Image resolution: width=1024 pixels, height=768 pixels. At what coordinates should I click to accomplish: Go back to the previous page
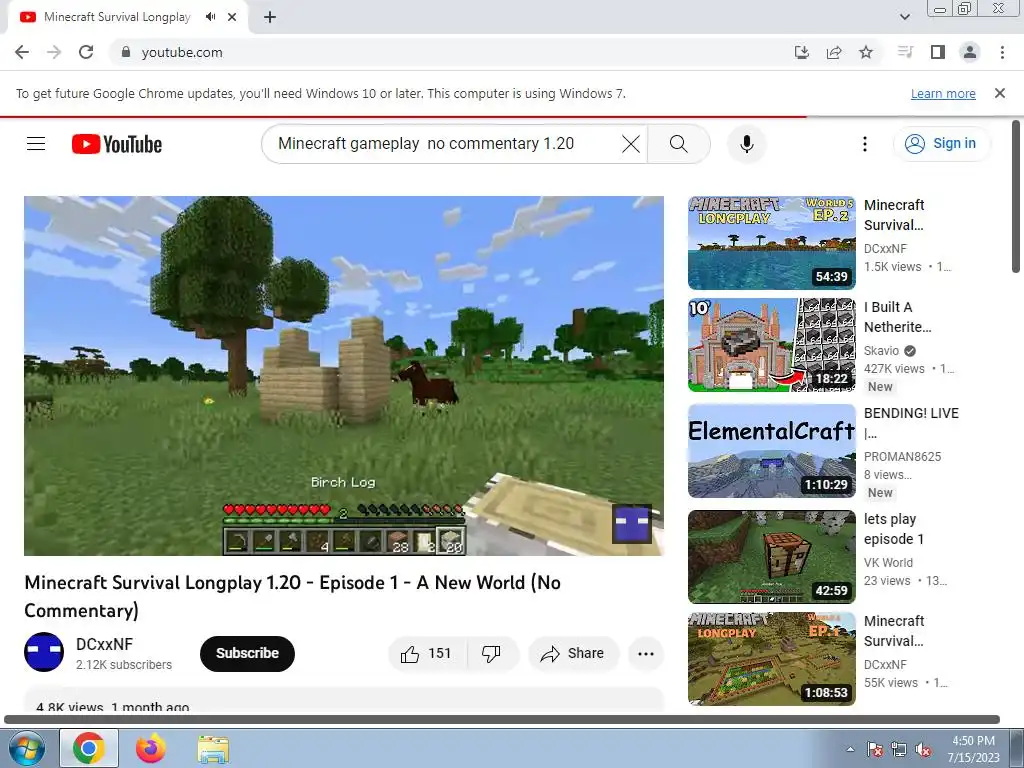[22, 52]
